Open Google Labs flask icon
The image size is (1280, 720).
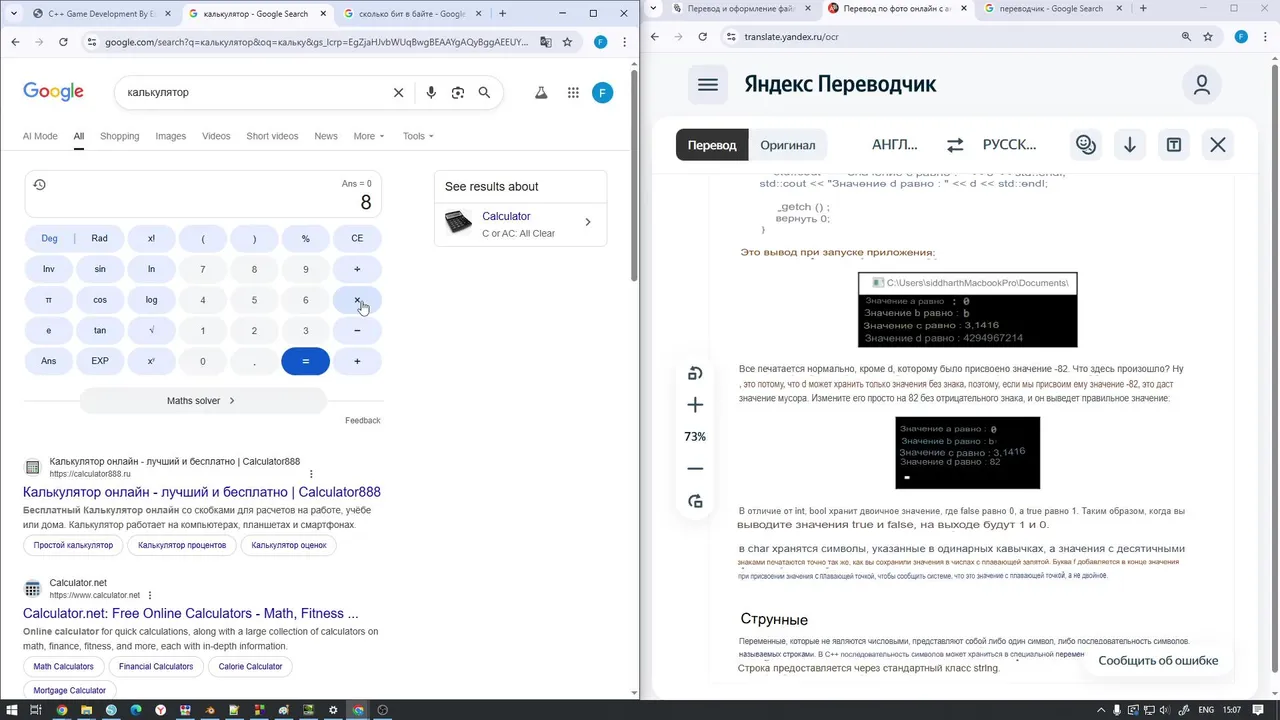[x=541, y=92]
